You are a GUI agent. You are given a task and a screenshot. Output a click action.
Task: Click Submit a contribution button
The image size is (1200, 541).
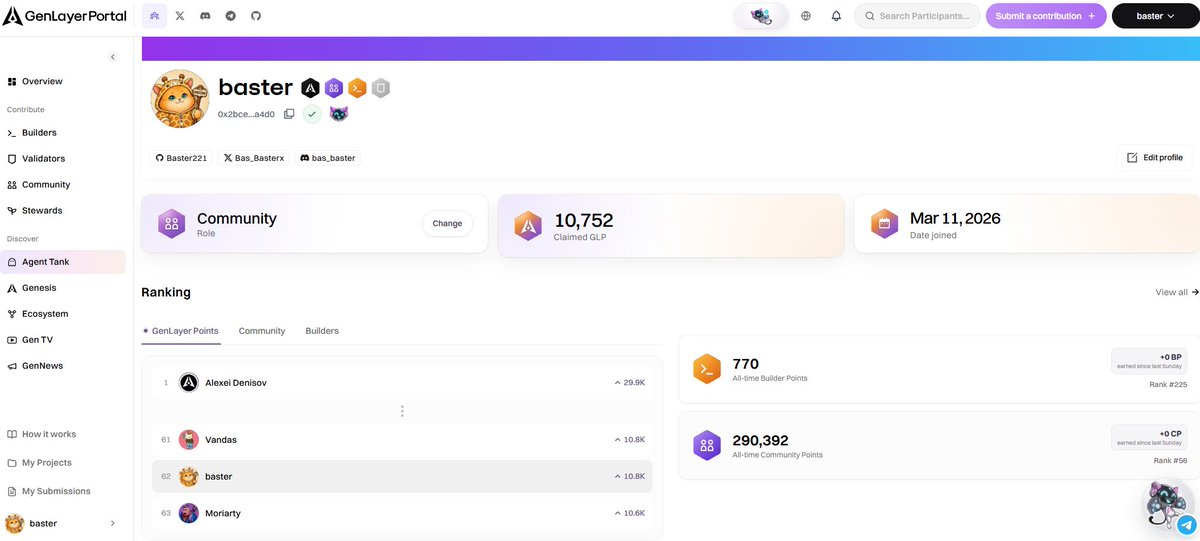tap(1046, 16)
